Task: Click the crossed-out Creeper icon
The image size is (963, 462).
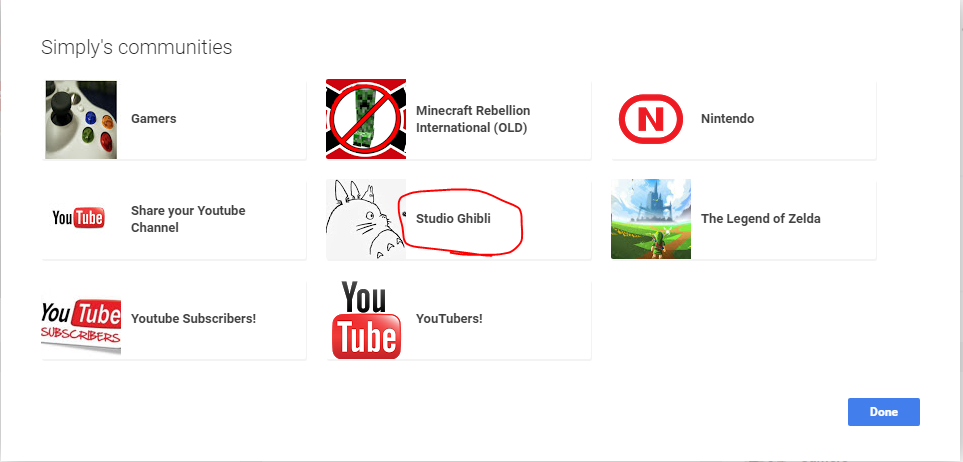Action: tap(366, 119)
